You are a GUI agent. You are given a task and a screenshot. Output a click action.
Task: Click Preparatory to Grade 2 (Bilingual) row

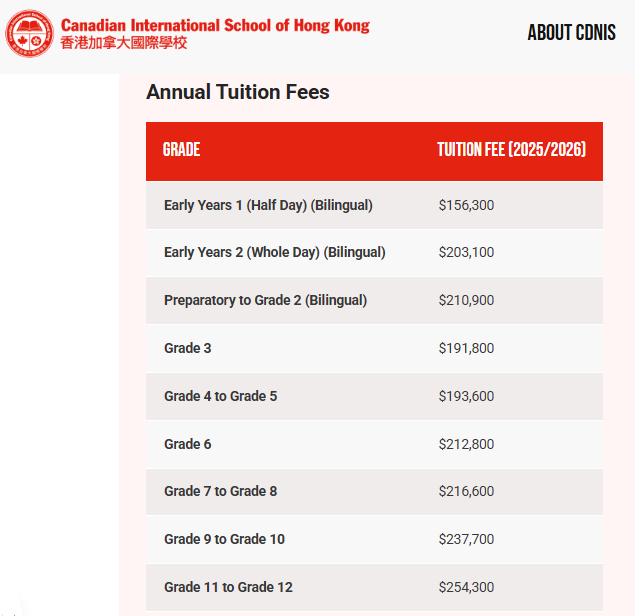pyautogui.click(x=265, y=300)
